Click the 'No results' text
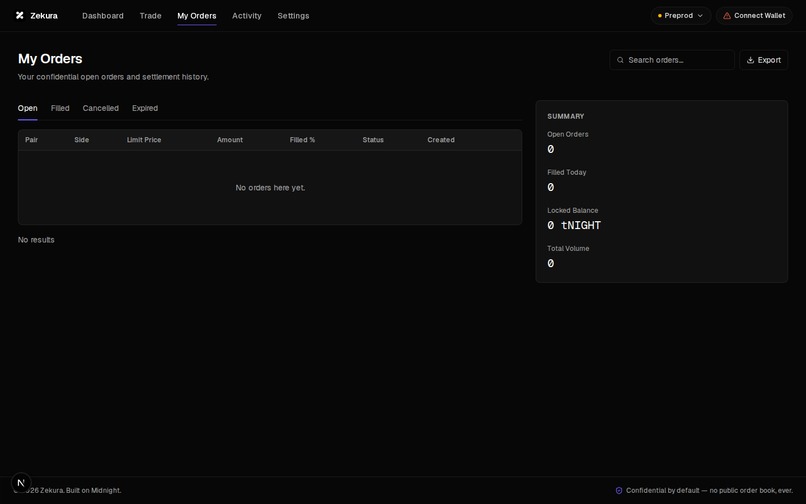 tap(36, 240)
